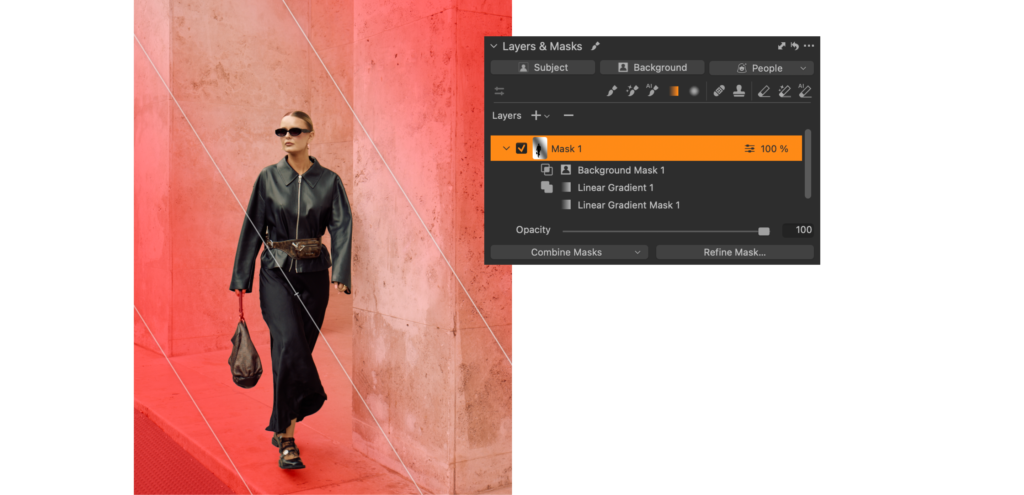Screen dimensions: 1024x495
Task: Toggle the Layers & Masks pin icon
Action: coord(596,46)
